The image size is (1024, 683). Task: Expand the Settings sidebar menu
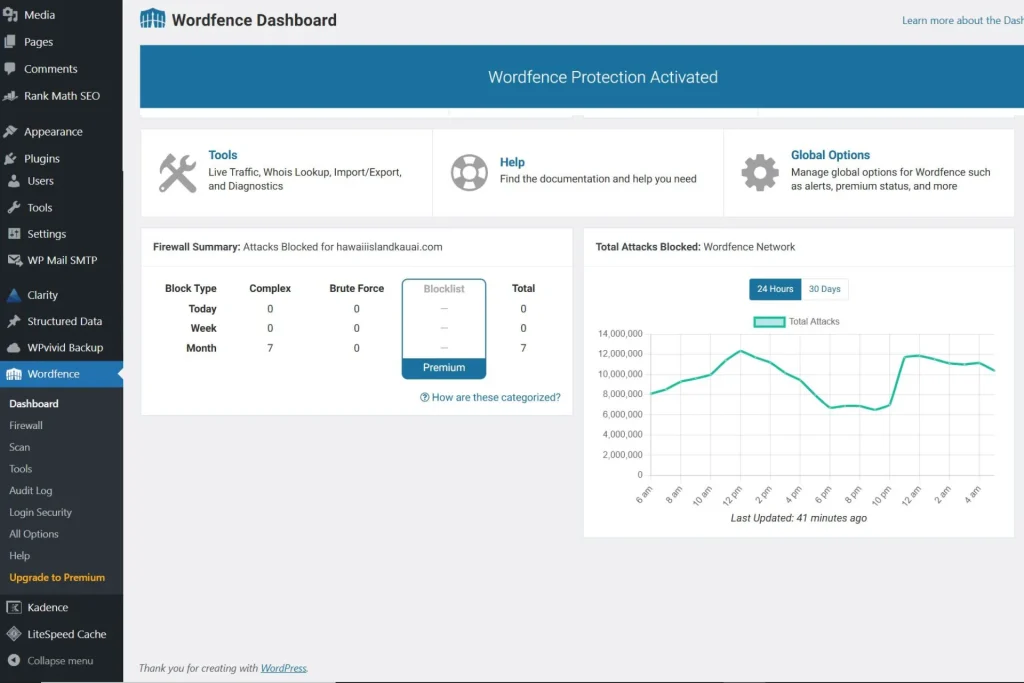pyautogui.click(x=46, y=234)
